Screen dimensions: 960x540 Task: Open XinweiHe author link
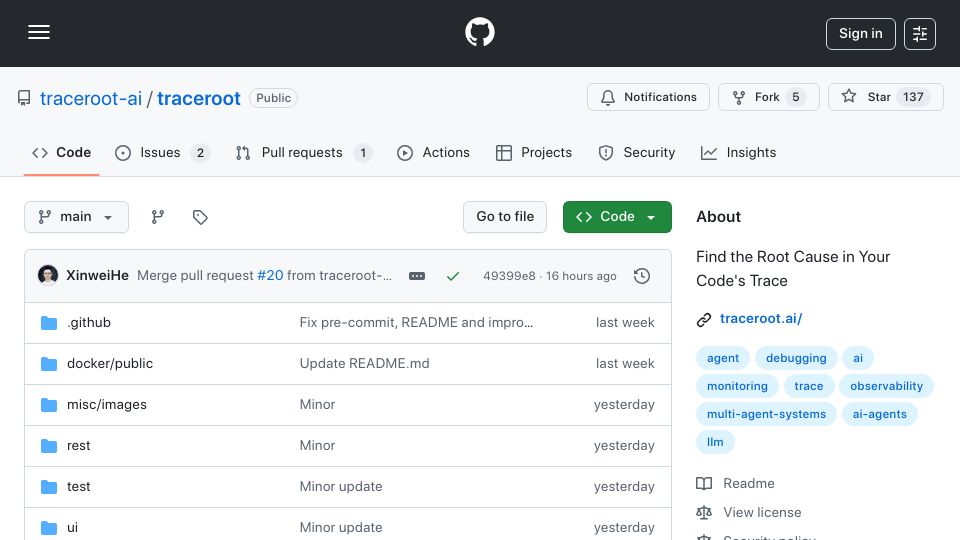pyautogui.click(x=97, y=276)
